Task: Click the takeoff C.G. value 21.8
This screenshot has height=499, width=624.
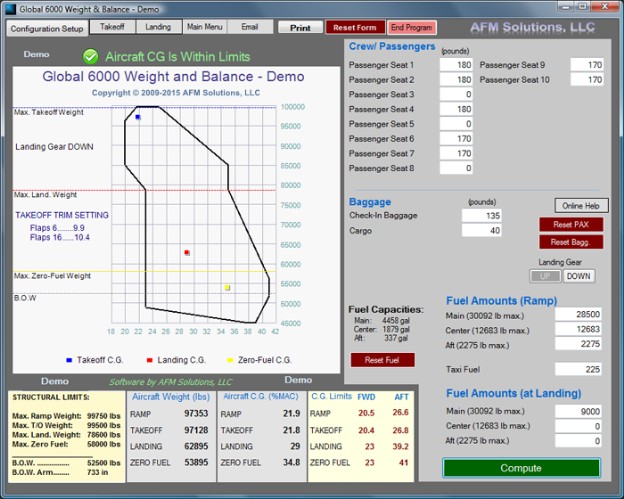Action: click(292, 430)
